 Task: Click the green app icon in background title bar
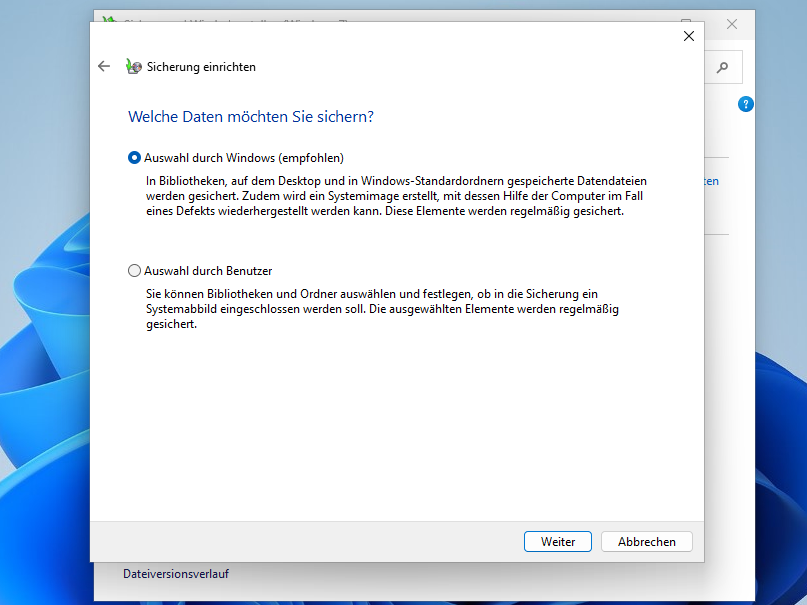108,19
